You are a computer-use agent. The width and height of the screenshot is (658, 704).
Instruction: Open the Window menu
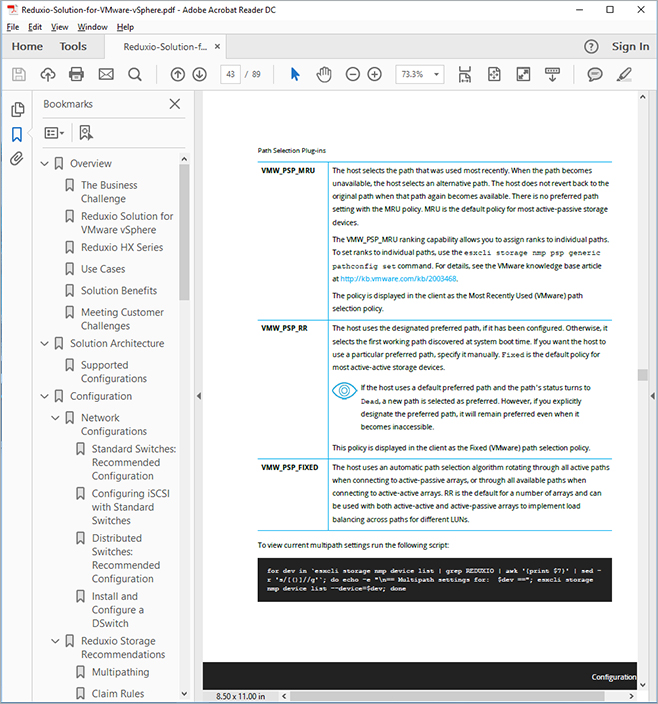point(92,27)
